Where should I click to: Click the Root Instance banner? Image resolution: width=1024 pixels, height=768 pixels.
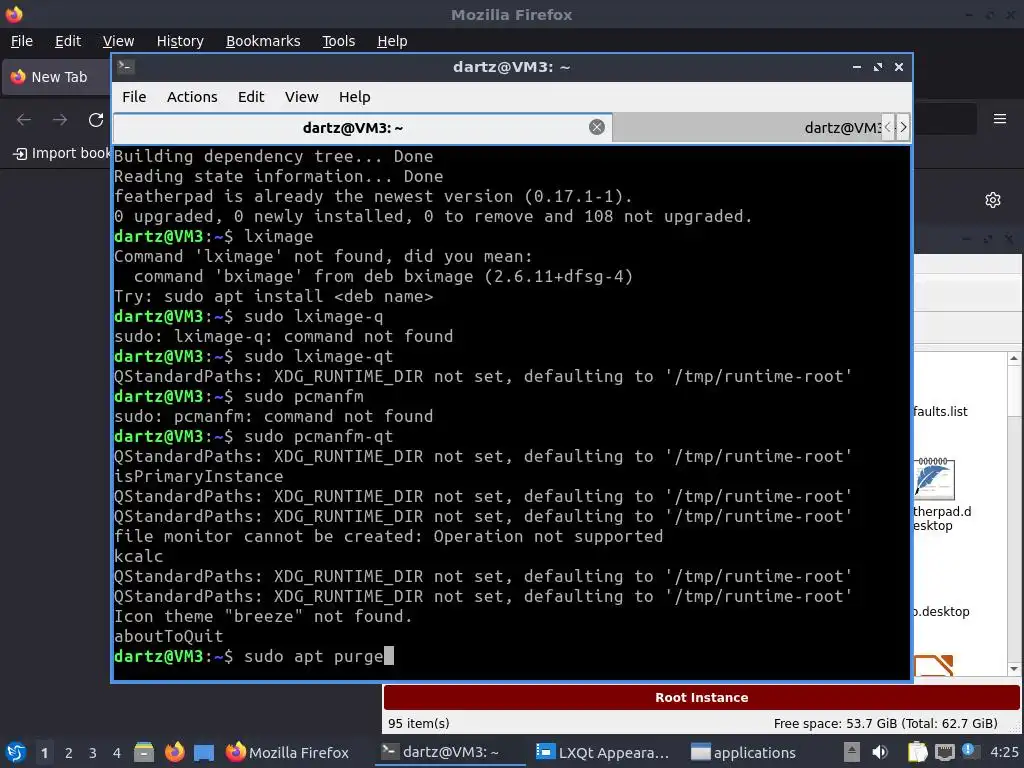click(x=701, y=697)
